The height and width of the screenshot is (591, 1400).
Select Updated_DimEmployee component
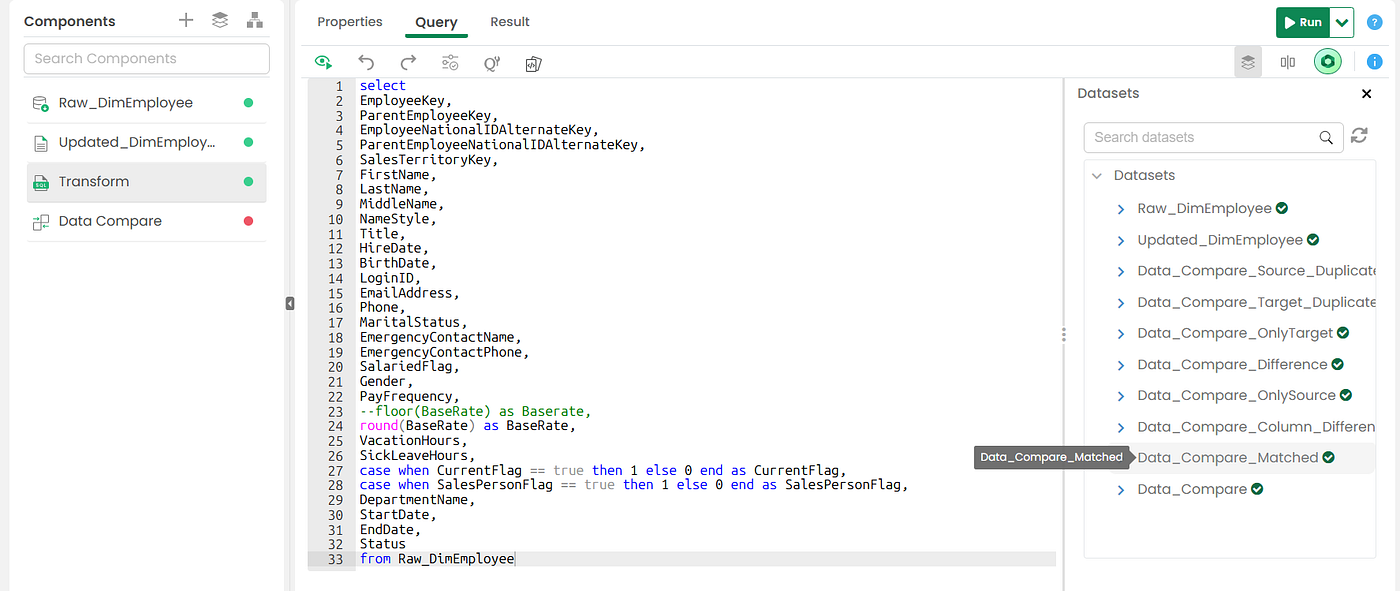(146, 143)
